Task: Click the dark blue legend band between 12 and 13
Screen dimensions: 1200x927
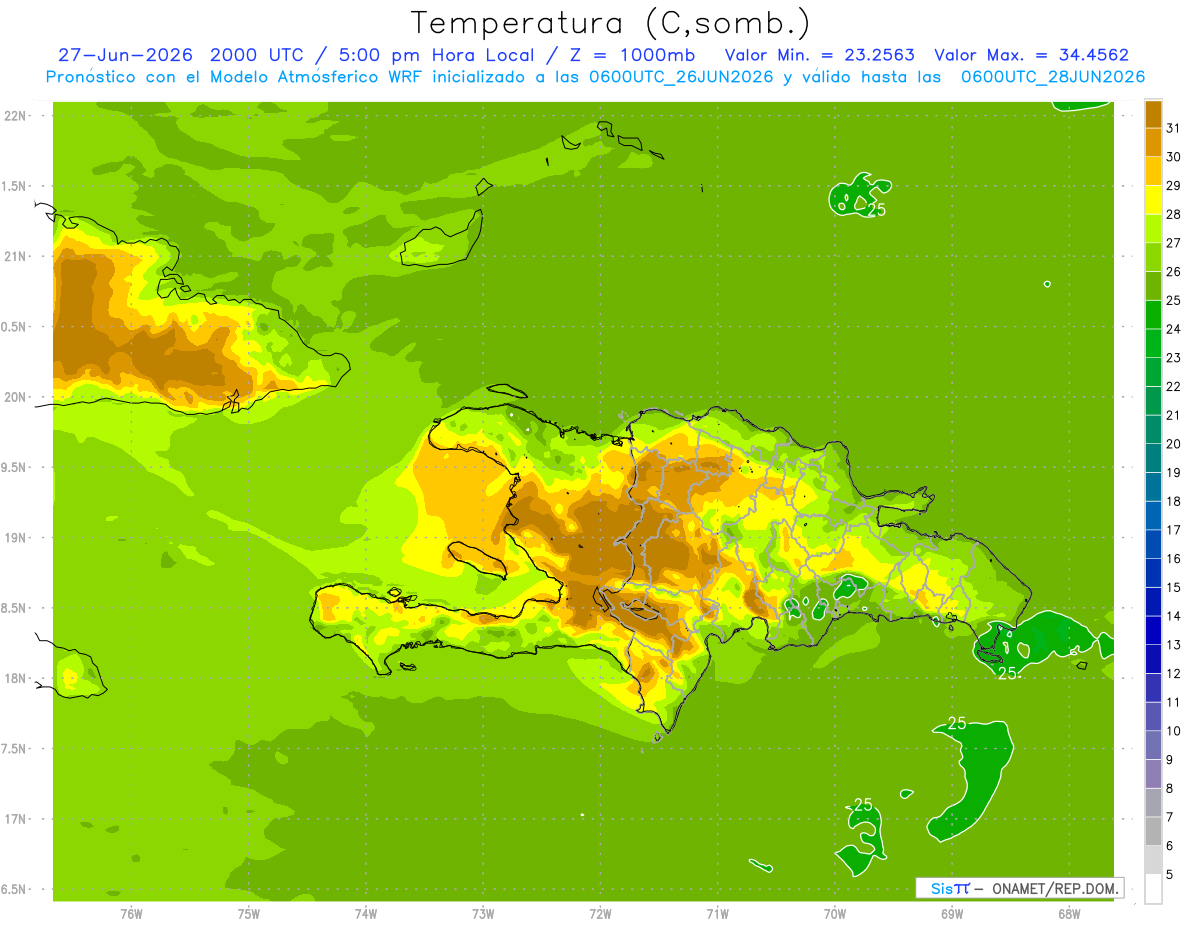Action: click(1153, 659)
